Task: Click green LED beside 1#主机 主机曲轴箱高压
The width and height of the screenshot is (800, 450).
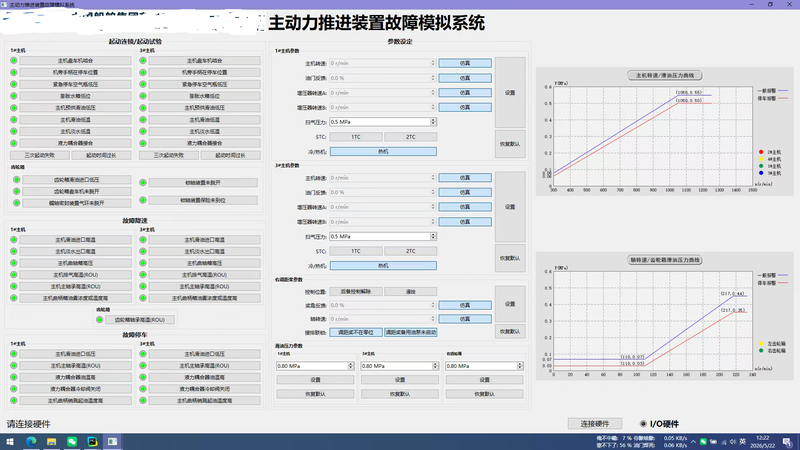Action: point(14,263)
